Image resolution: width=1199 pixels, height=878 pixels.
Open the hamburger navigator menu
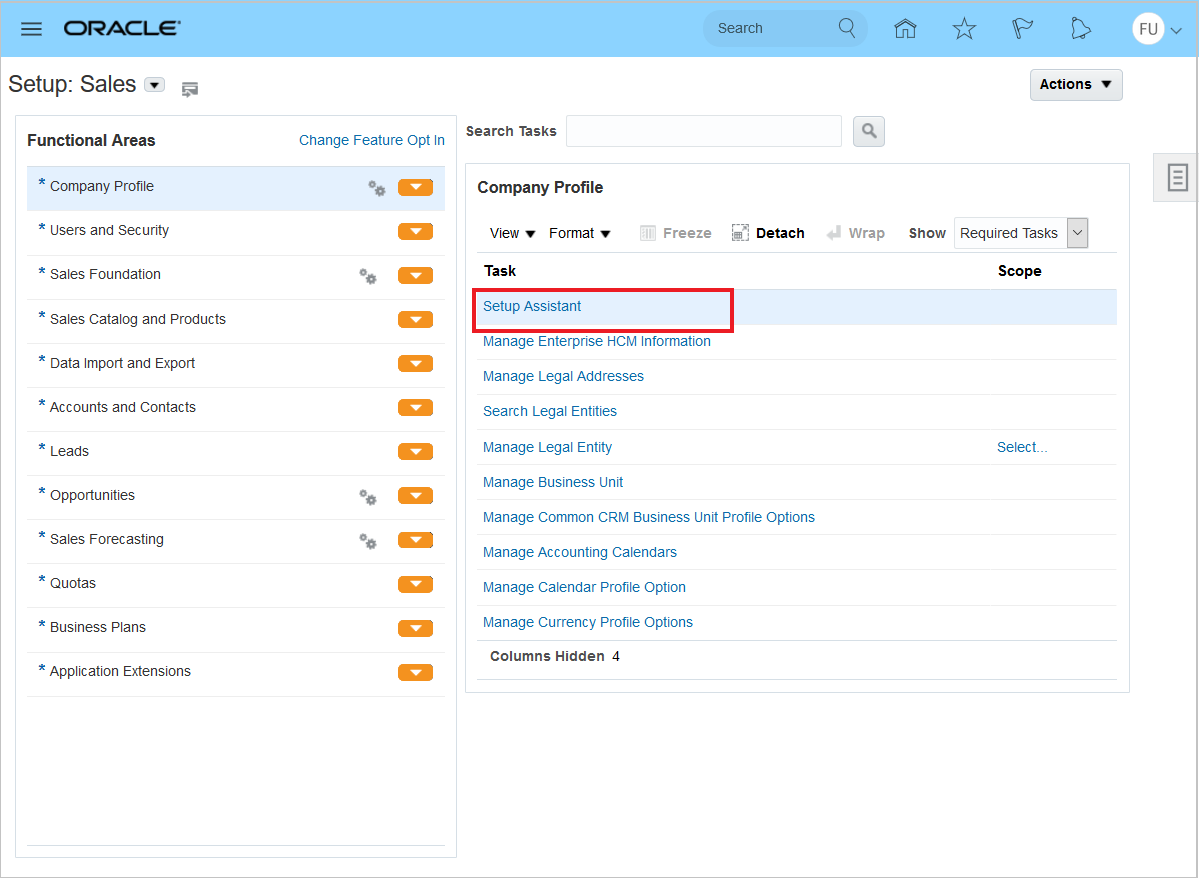[31, 29]
